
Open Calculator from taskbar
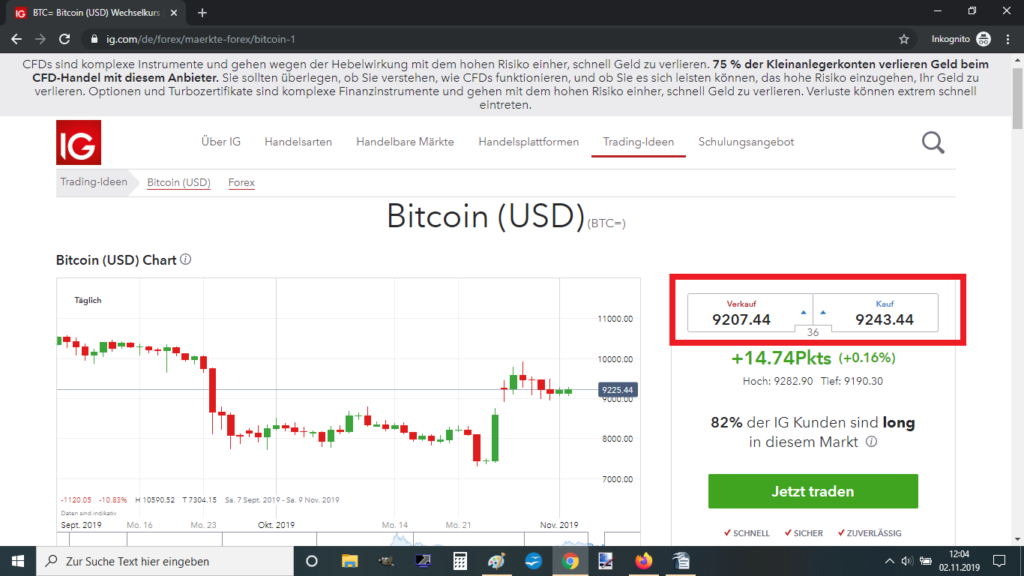coord(460,561)
